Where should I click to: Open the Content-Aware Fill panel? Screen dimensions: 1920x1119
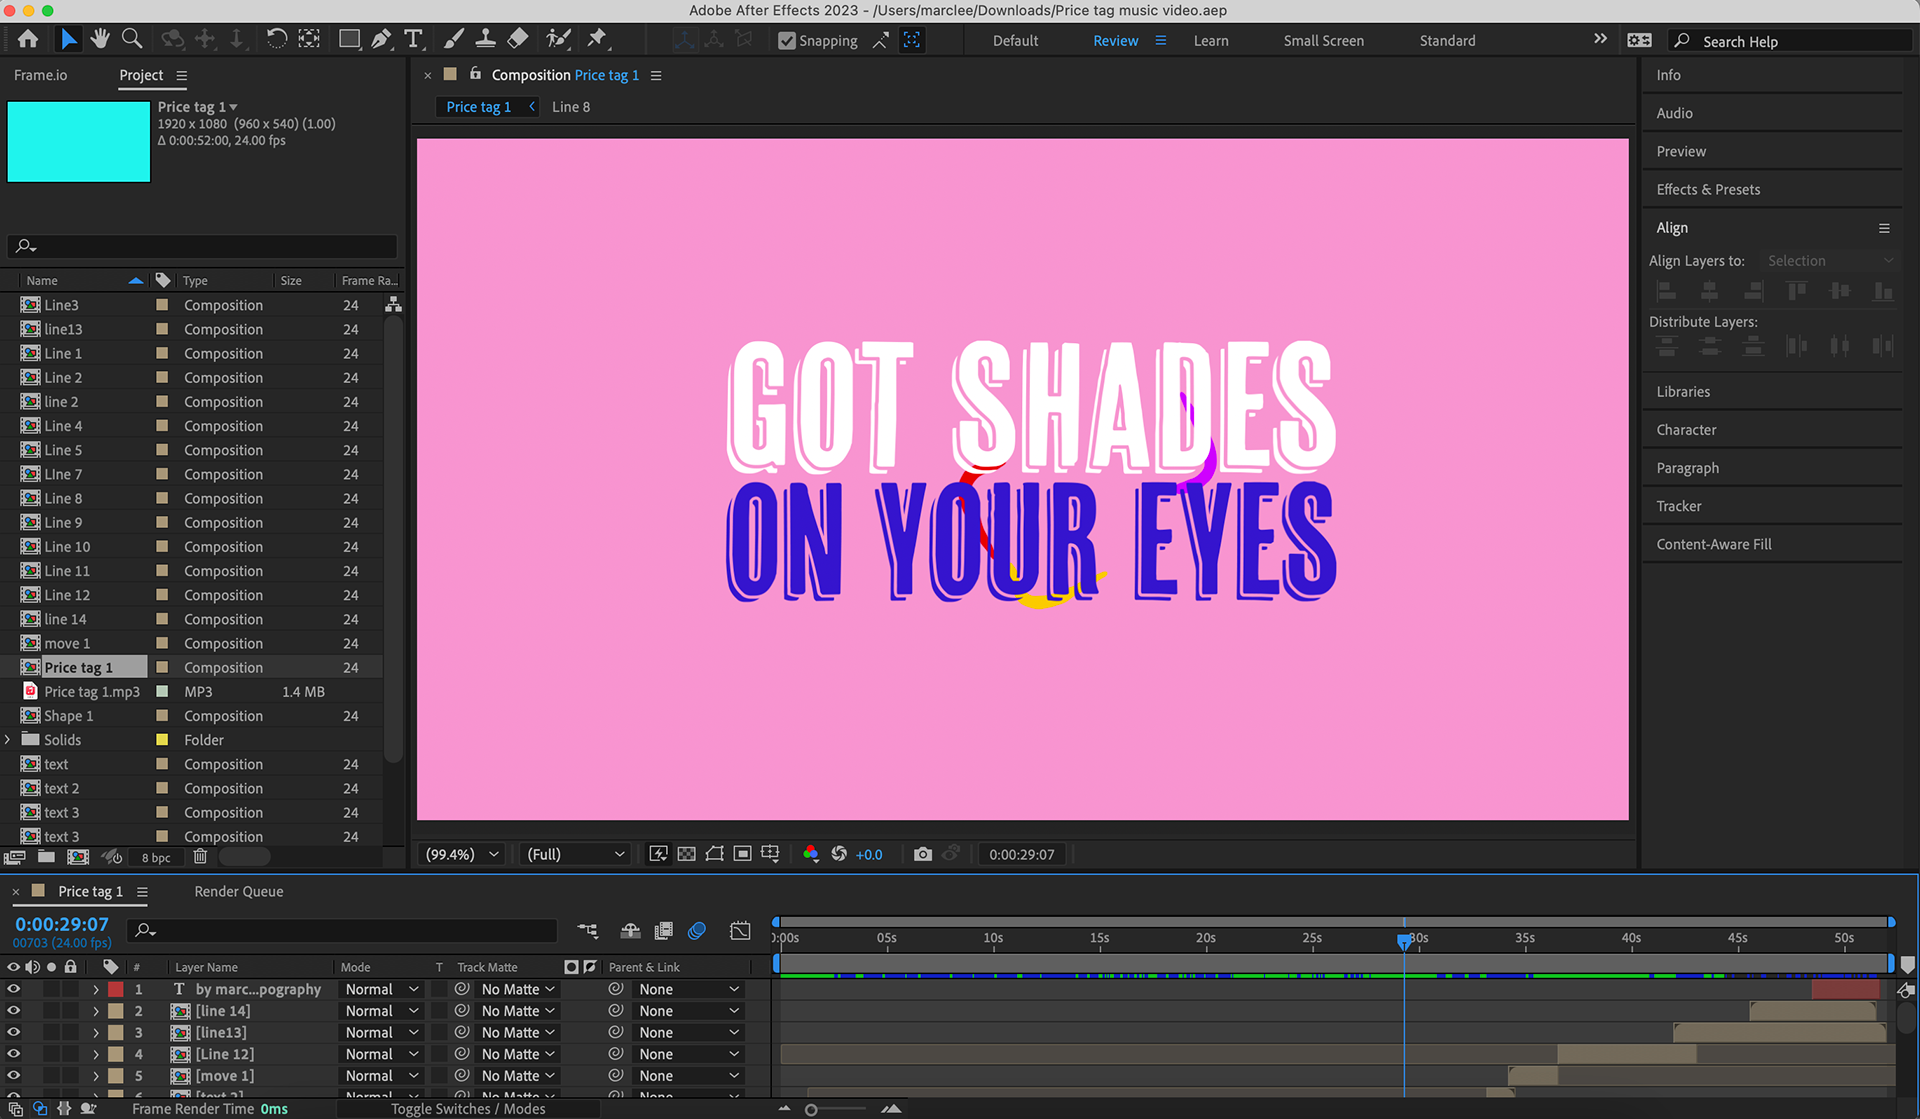(1713, 544)
